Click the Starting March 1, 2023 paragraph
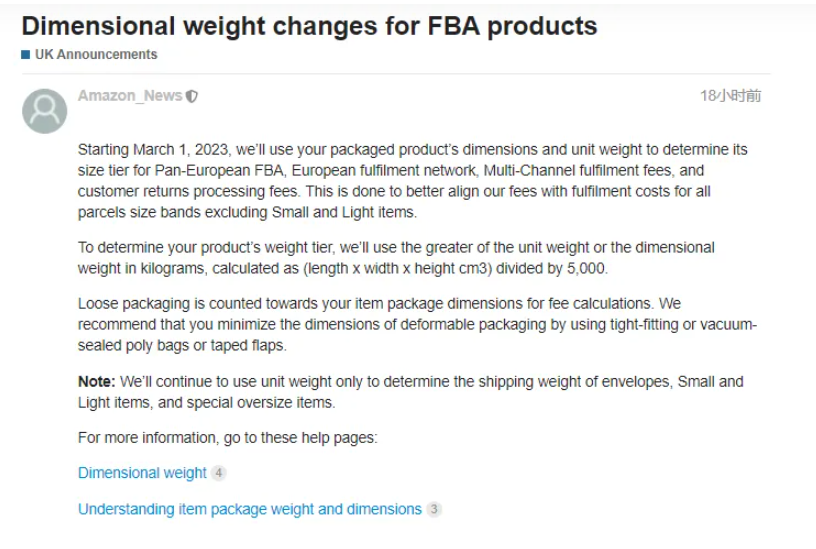 tap(413, 181)
